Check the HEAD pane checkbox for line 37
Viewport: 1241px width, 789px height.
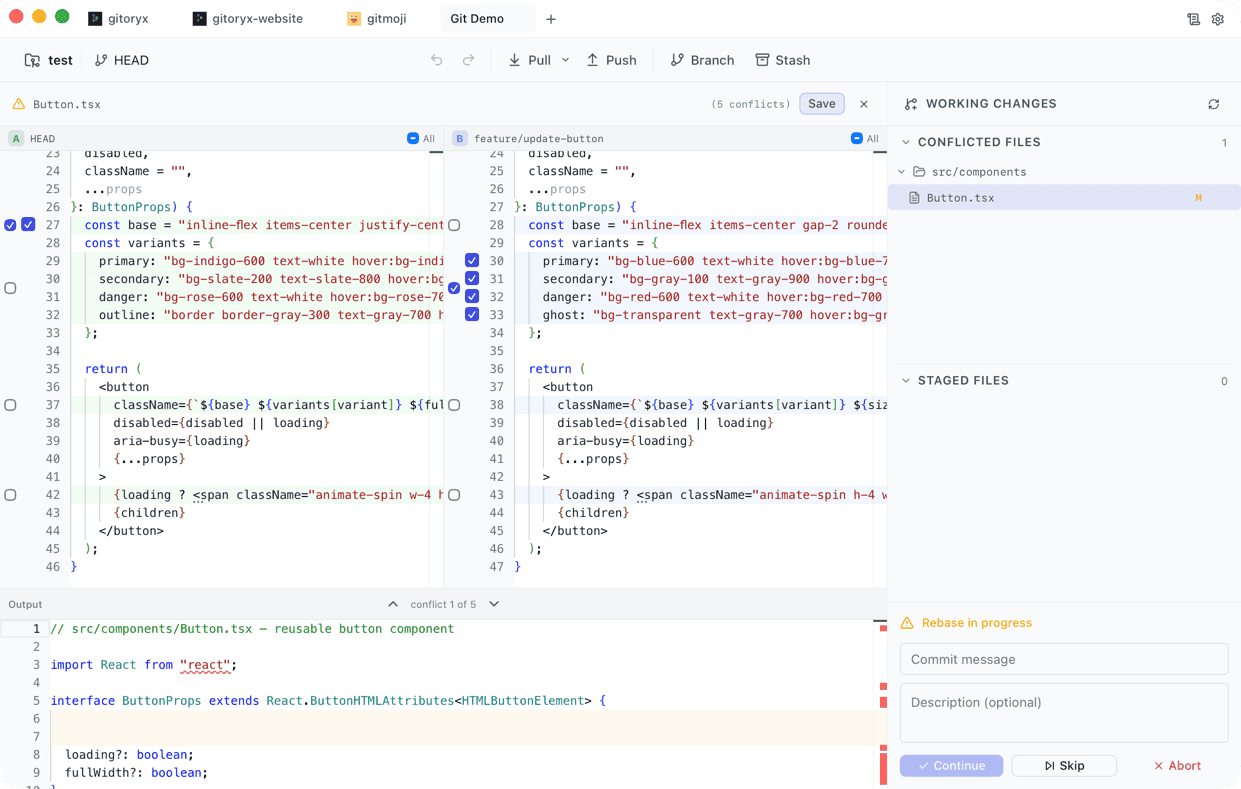click(x=10, y=405)
